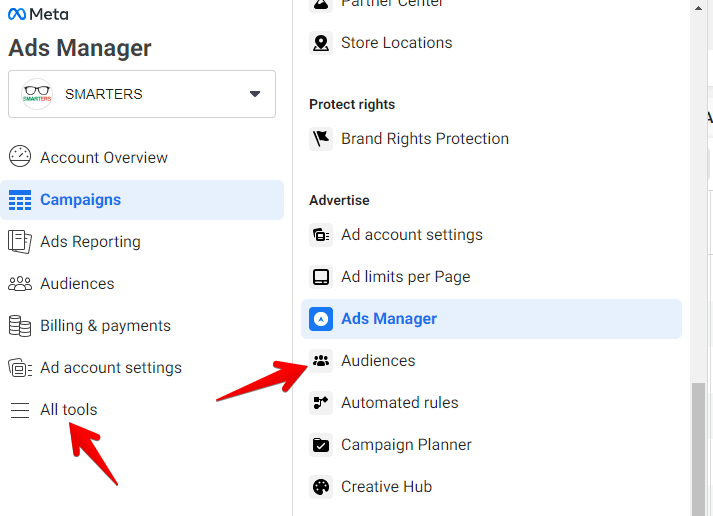The height and width of the screenshot is (516, 713).
Task: Click the Partner Center icon
Action: (x=321, y=5)
